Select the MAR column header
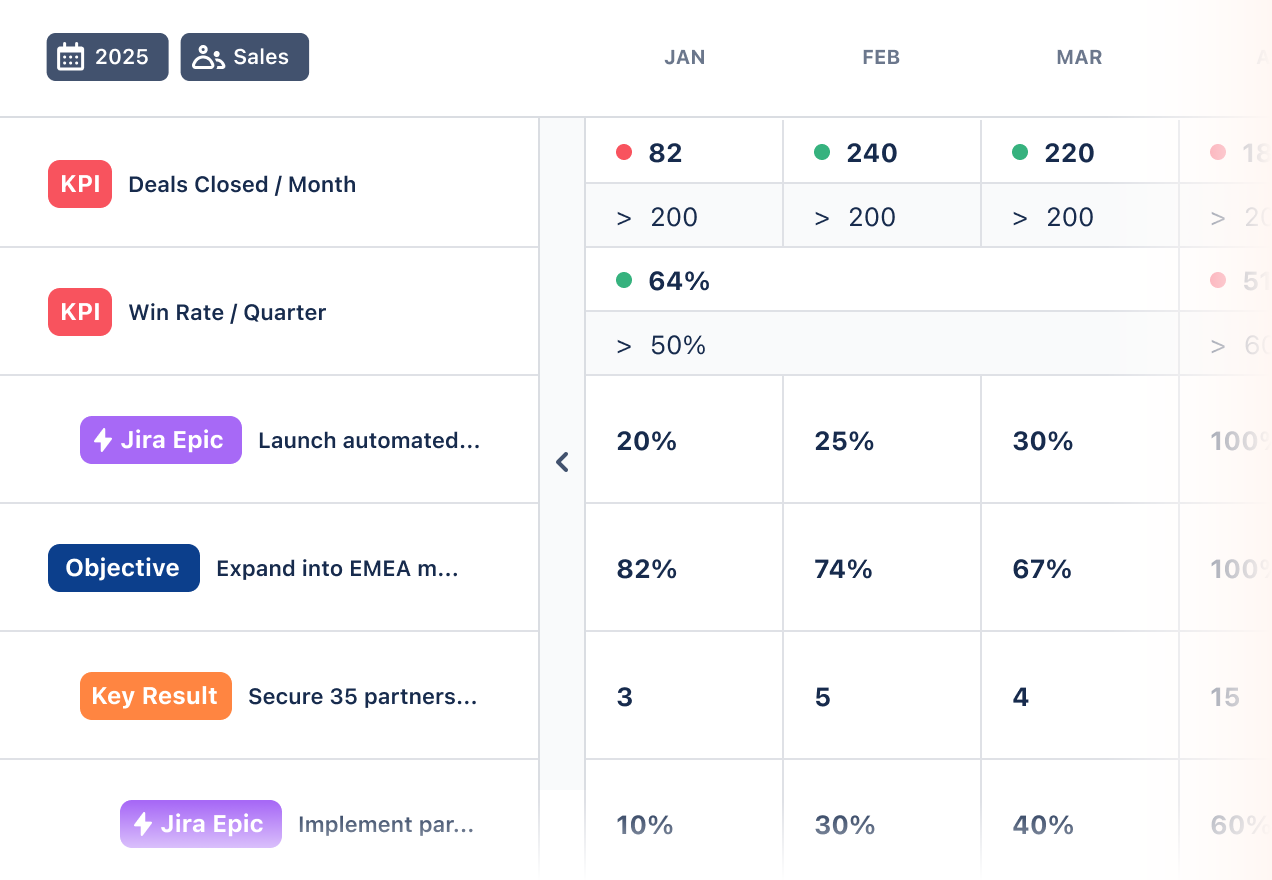The height and width of the screenshot is (880, 1272). [1079, 57]
